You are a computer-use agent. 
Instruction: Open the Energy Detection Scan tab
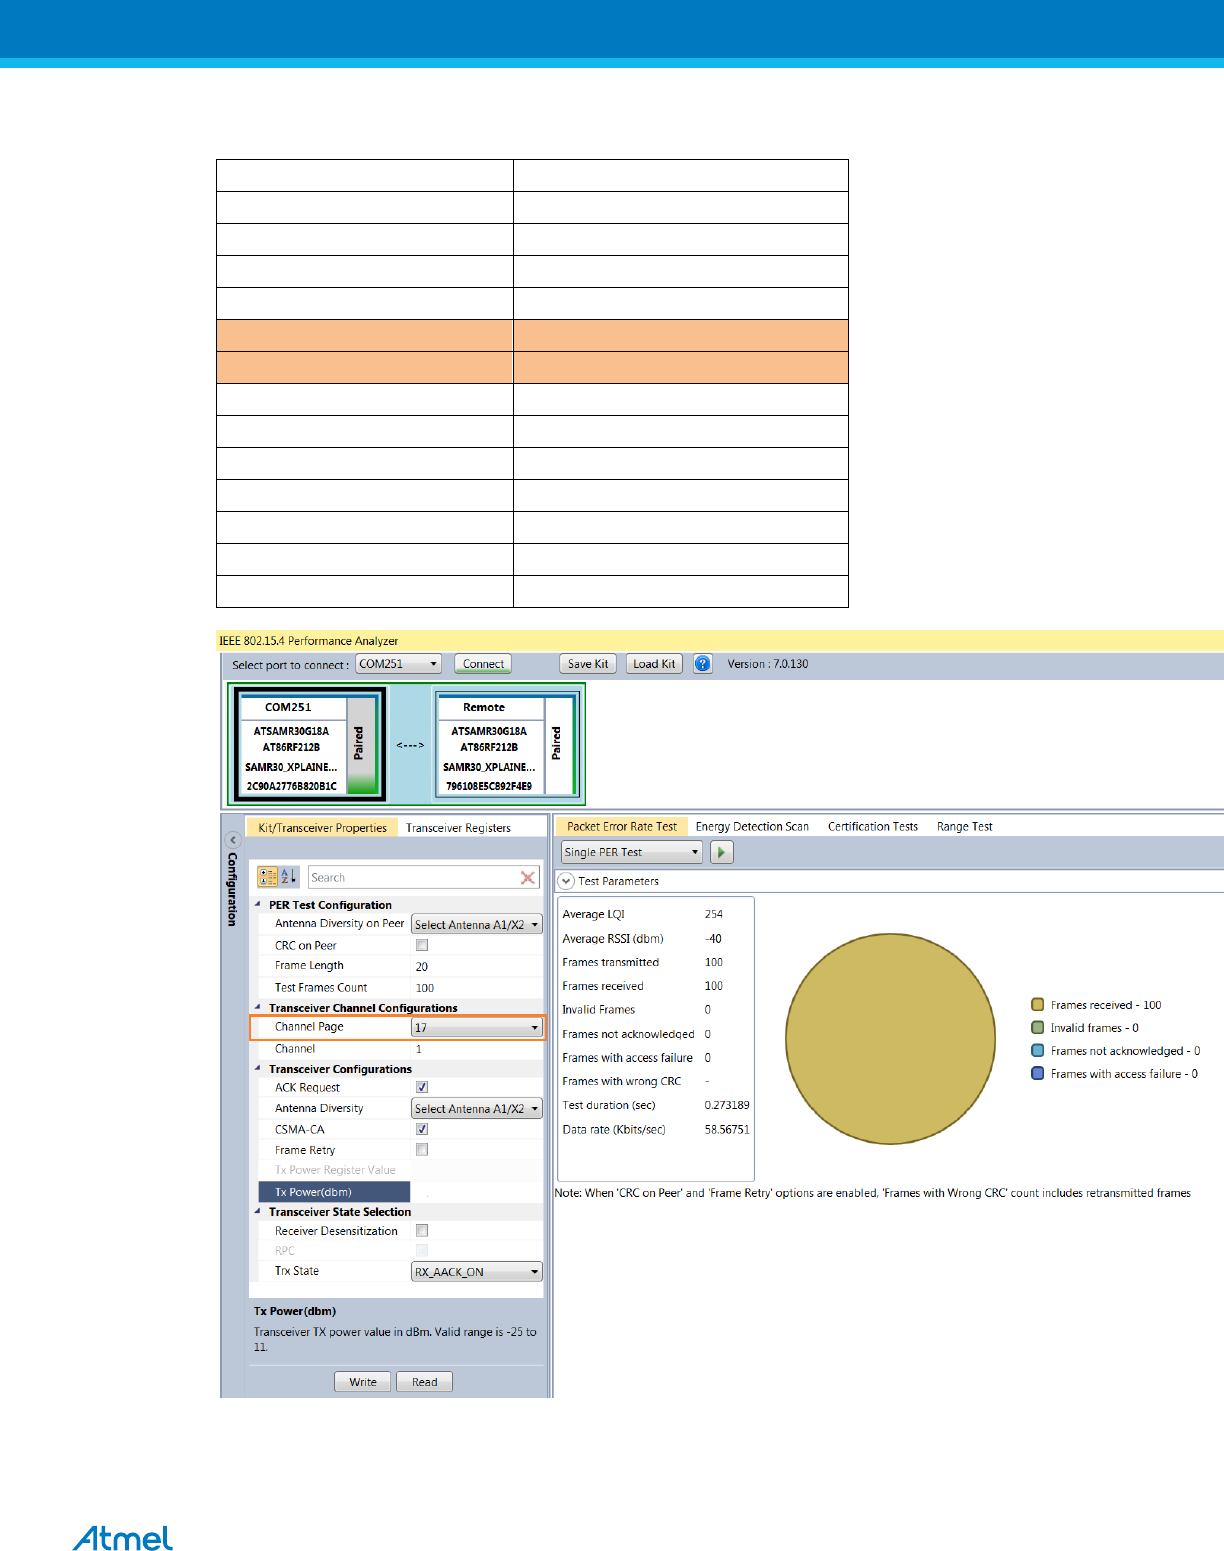pyautogui.click(x=752, y=826)
